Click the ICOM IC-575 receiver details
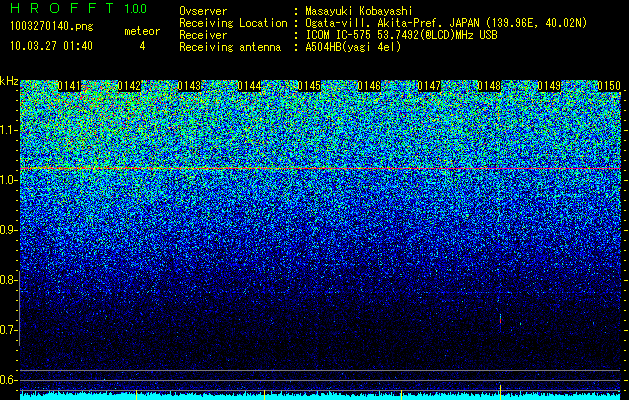Image resolution: width=629 pixels, height=400 pixels. click(401, 35)
